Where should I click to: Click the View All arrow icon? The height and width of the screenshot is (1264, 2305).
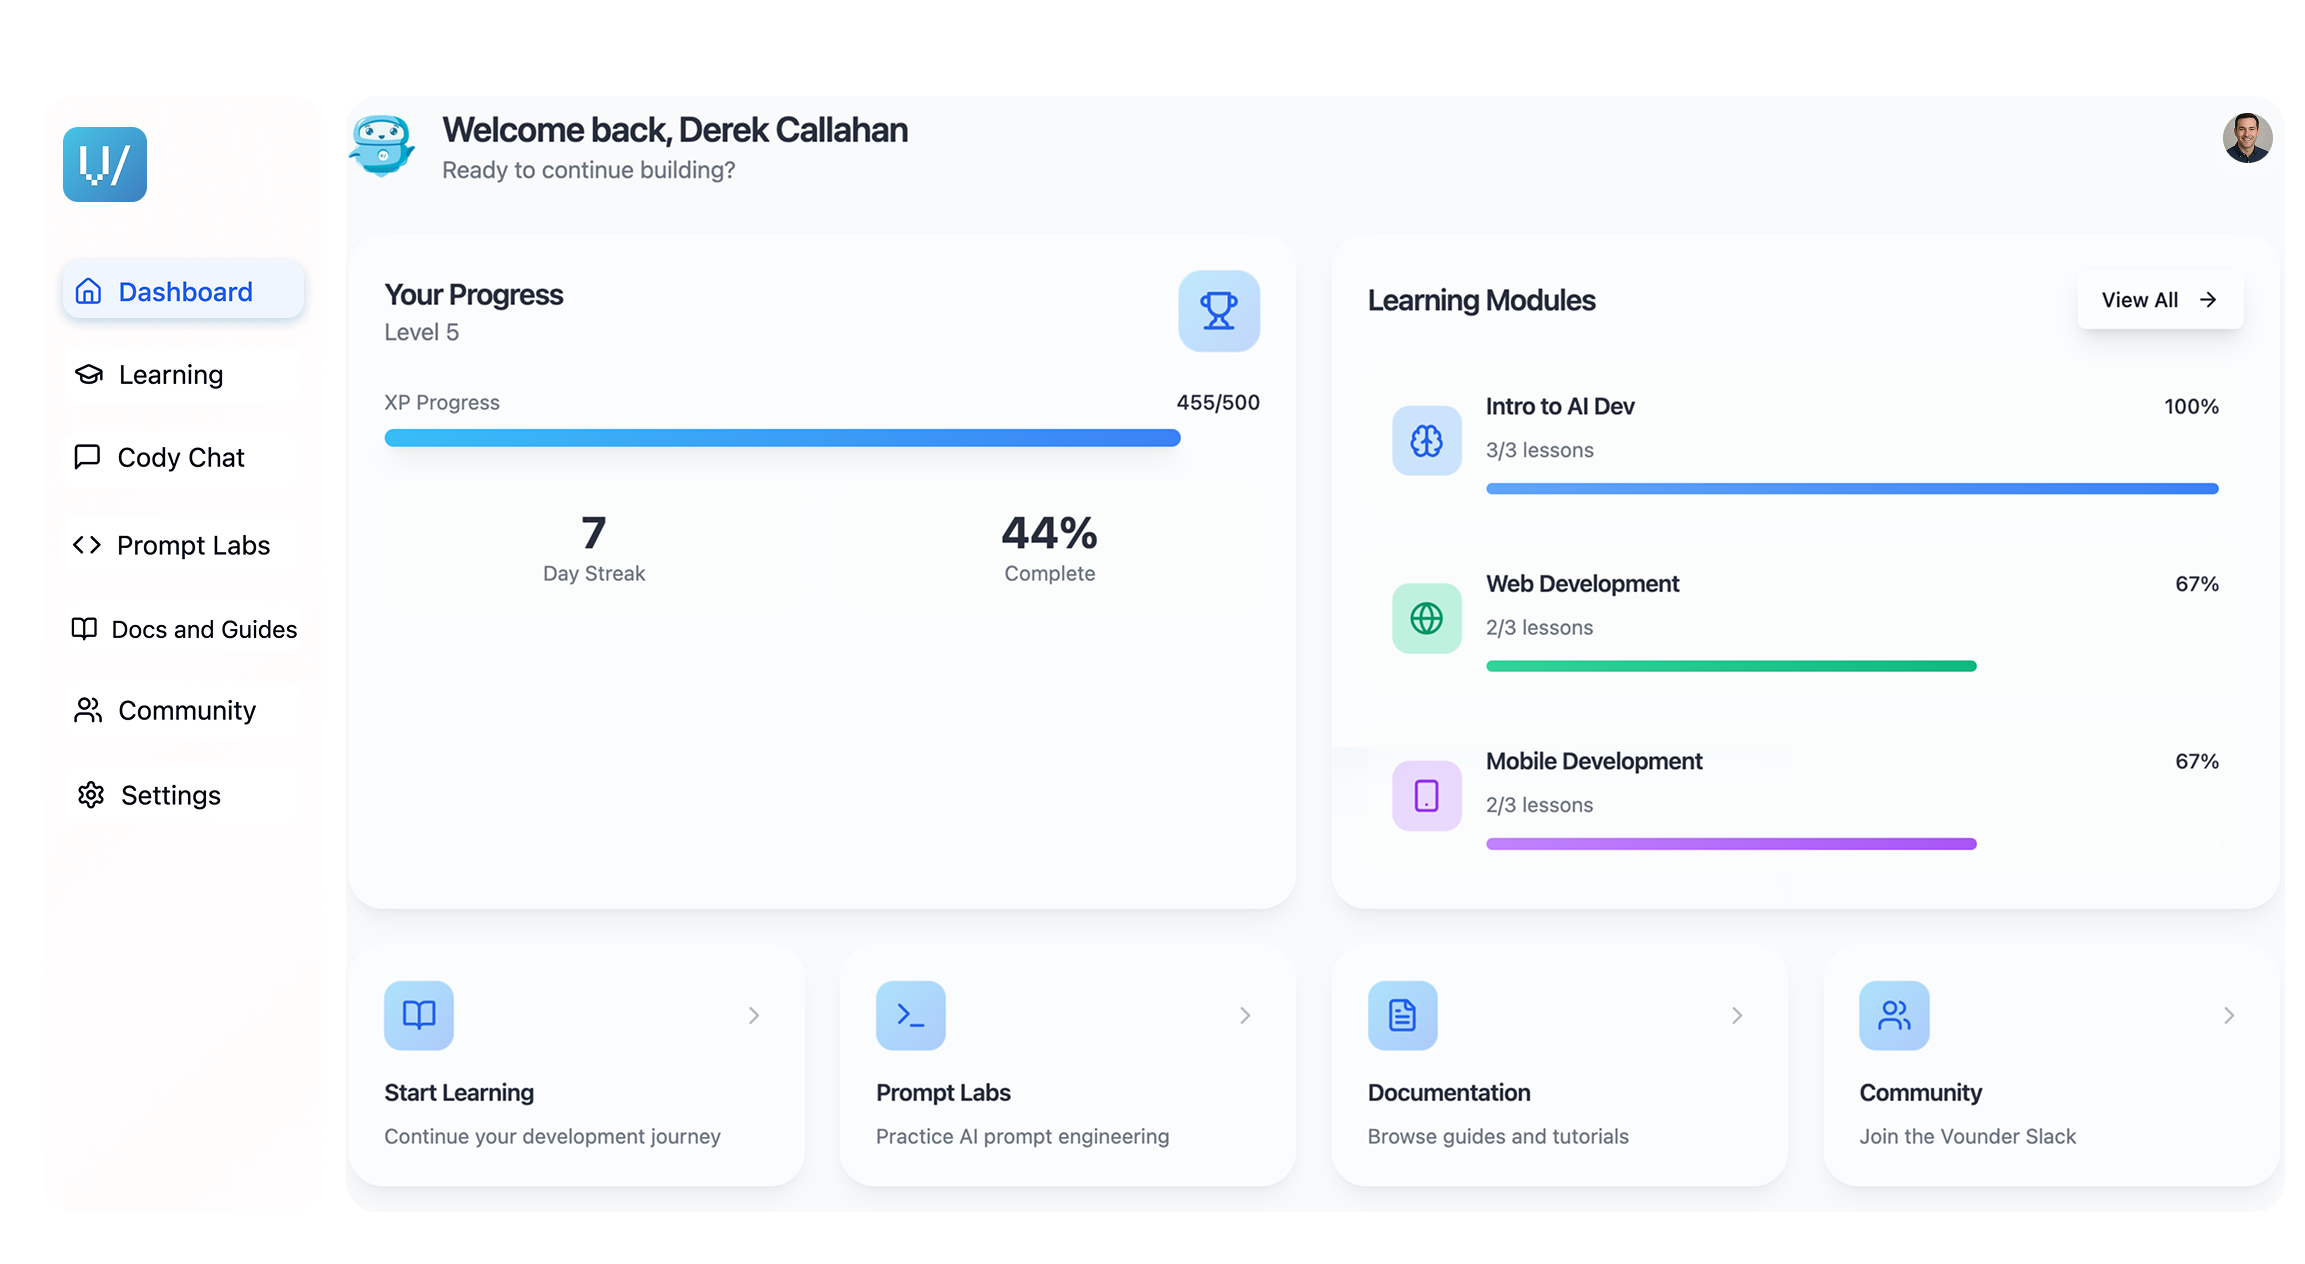click(x=2208, y=299)
